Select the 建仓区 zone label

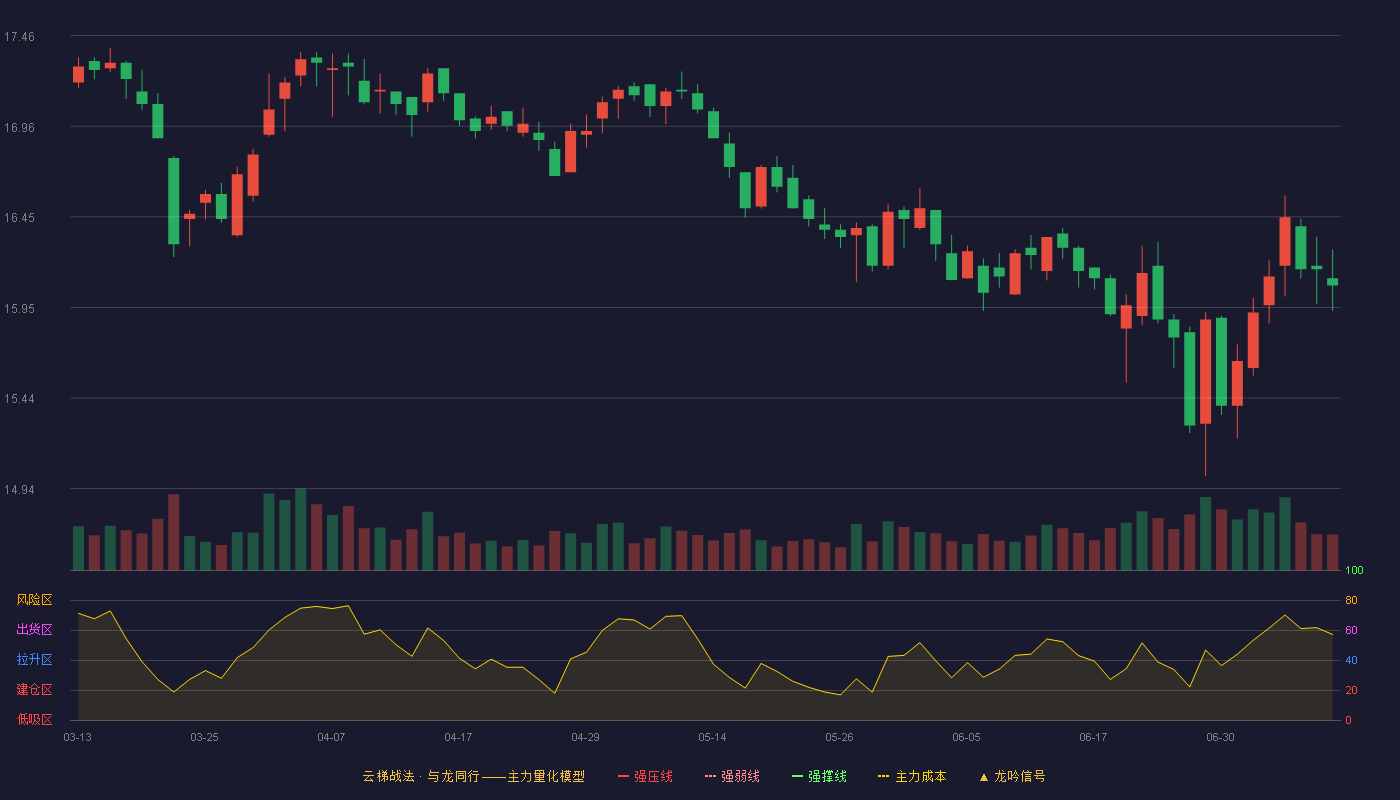(34, 690)
